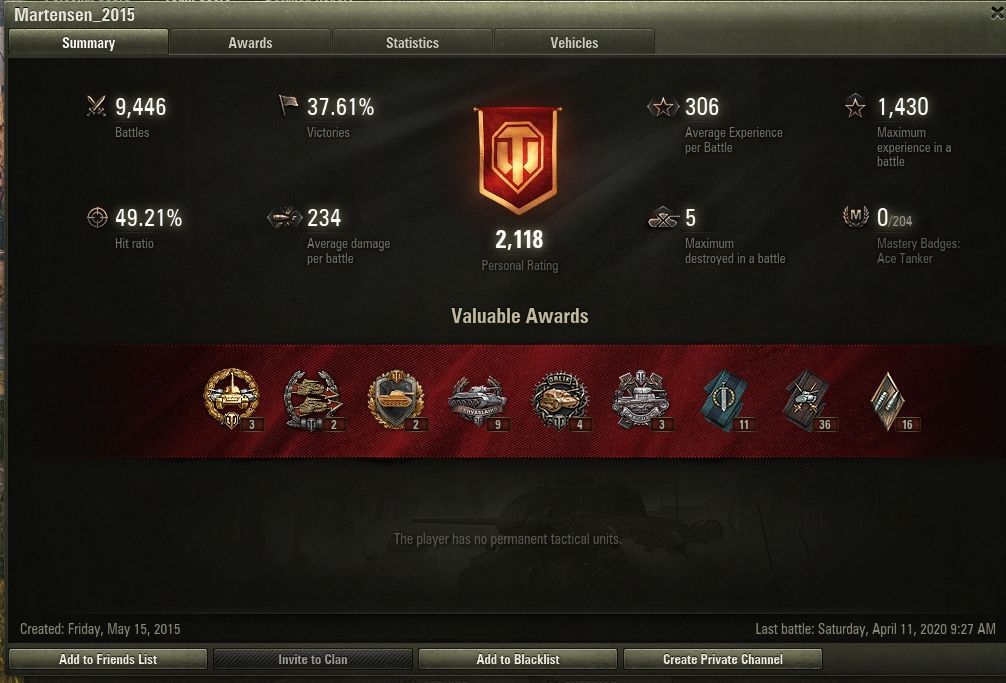Select the Summary tab
The height and width of the screenshot is (683, 1006).
pyautogui.click(x=89, y=43)
